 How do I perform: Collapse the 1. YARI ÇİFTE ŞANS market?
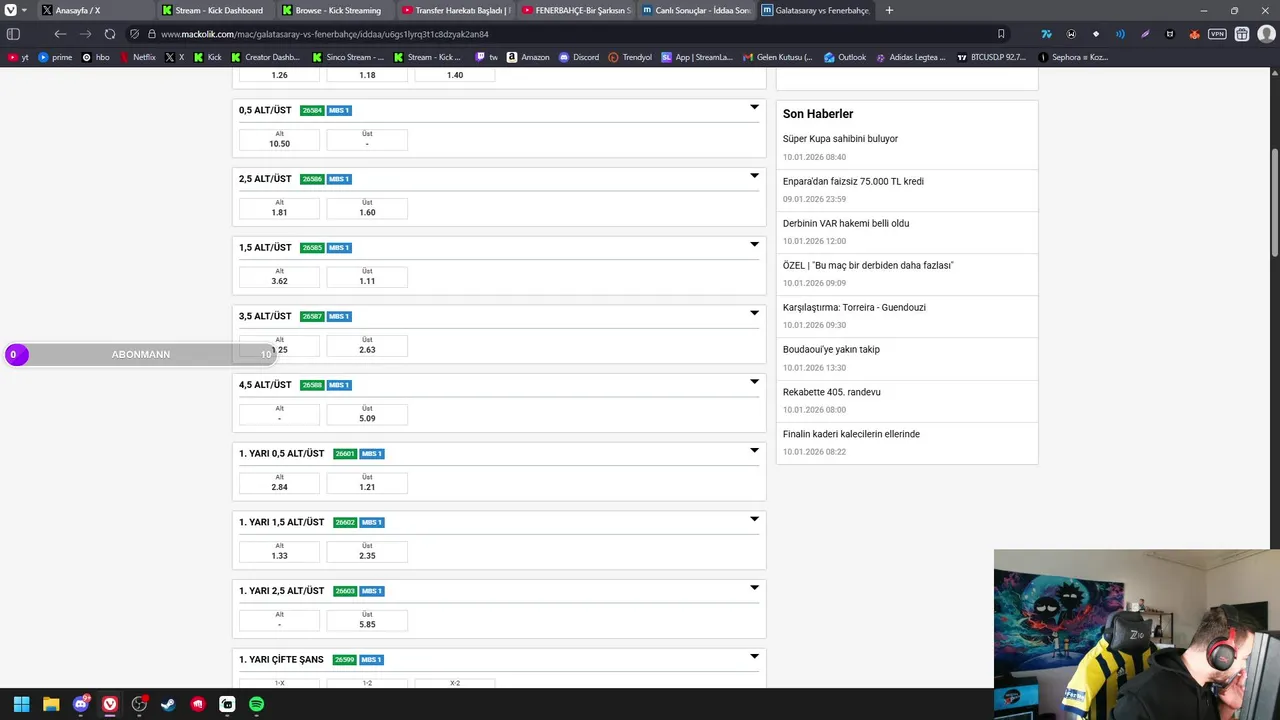pyautogui.click(x=754, y=656)
